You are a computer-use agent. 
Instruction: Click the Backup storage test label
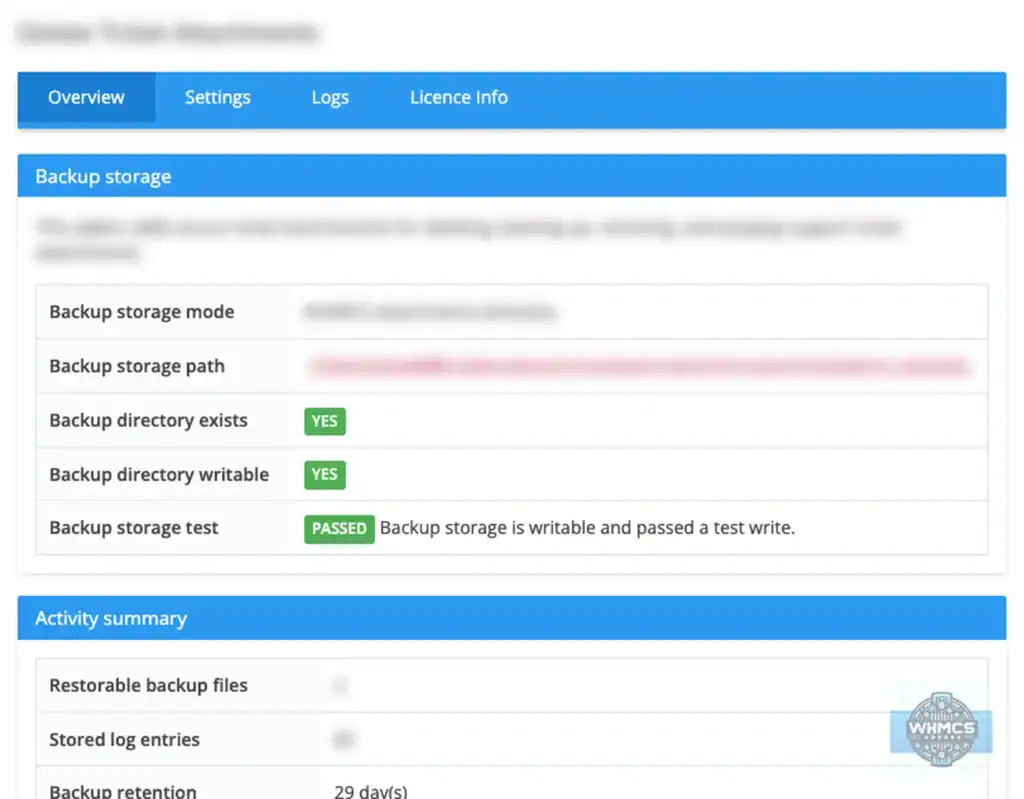pyautogui.click(x=134, y=527)
